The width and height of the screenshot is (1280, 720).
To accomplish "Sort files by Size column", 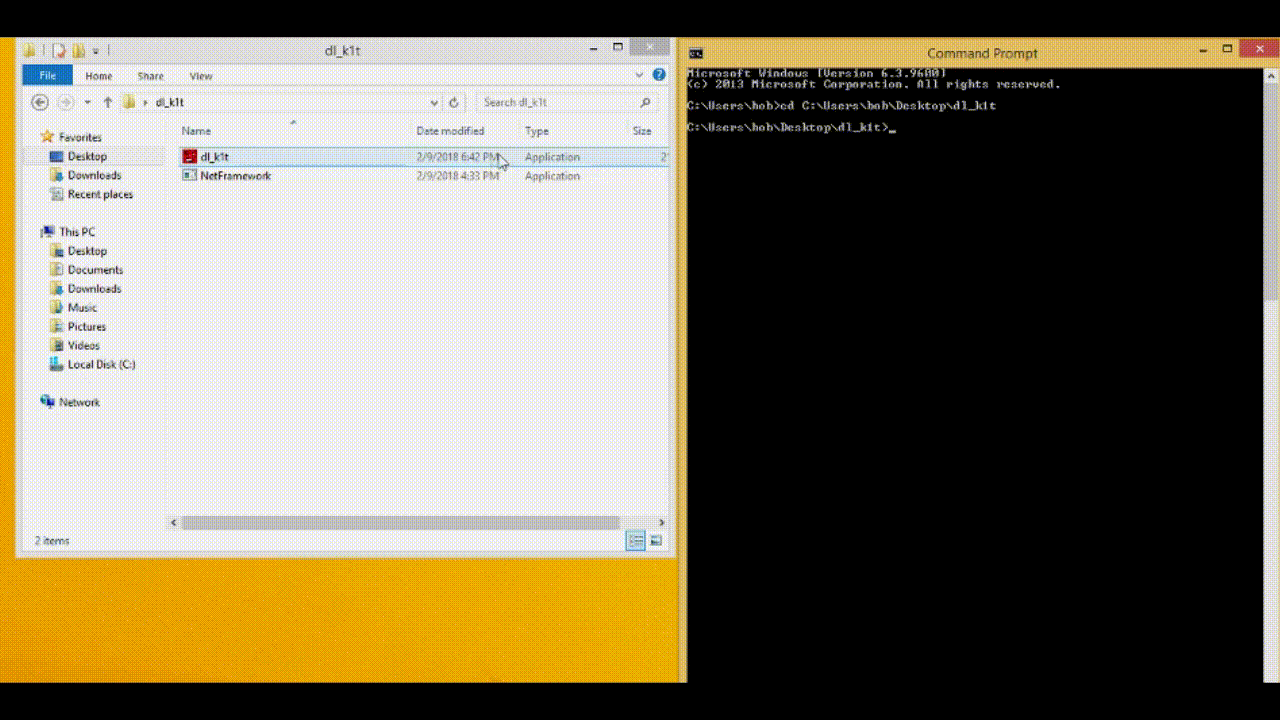I will click(642, 131).
